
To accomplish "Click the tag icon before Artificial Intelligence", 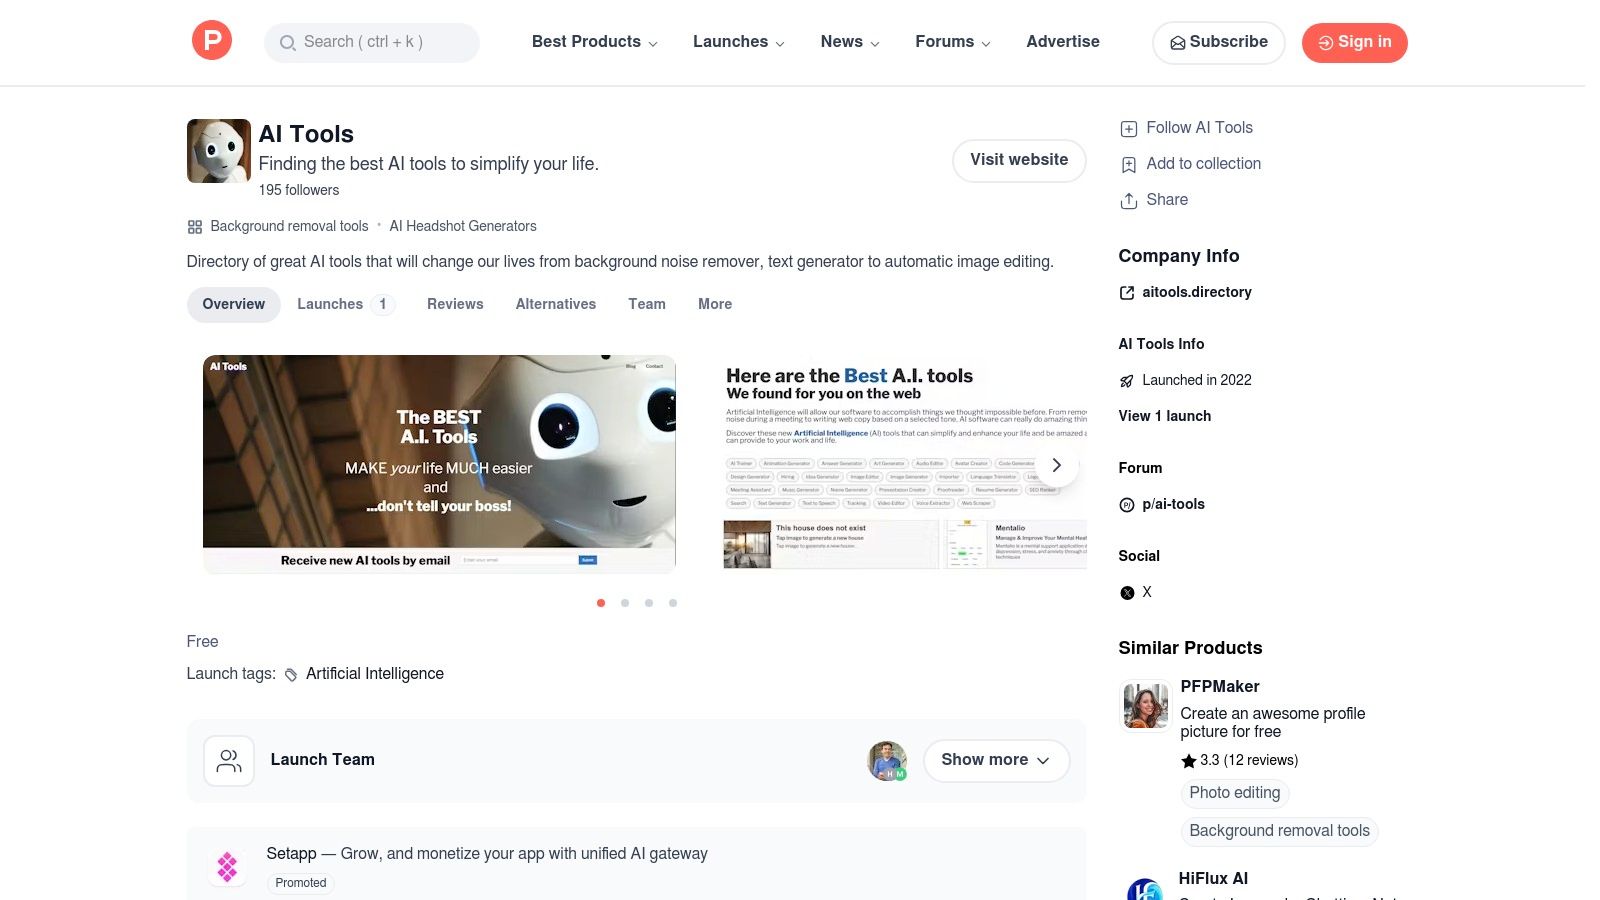I will pyautogui.click(x=291, y=675).
